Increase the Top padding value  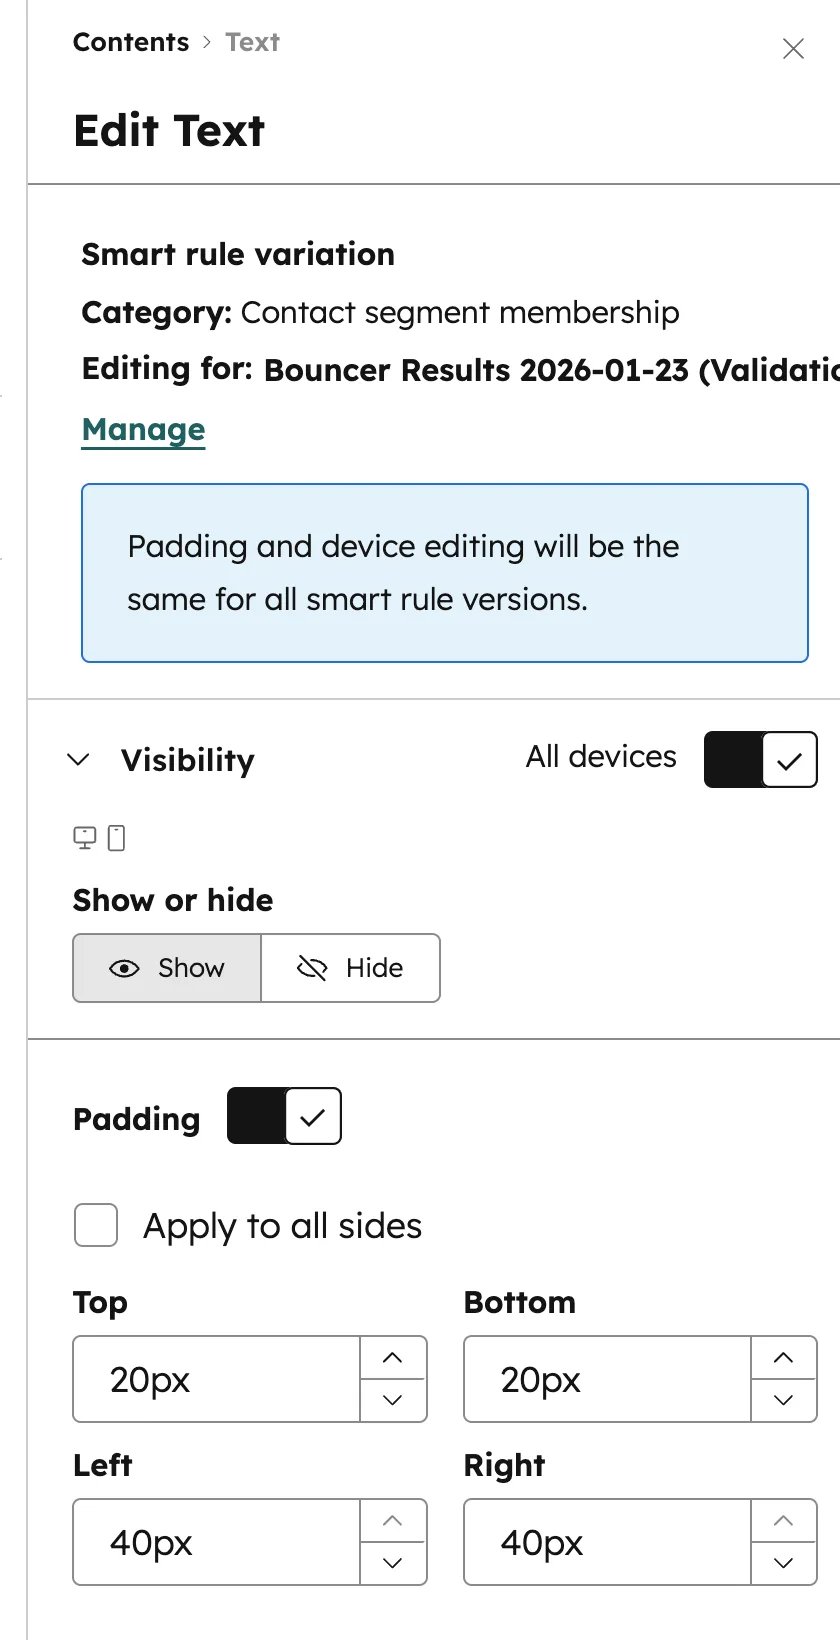[393, 1358]
